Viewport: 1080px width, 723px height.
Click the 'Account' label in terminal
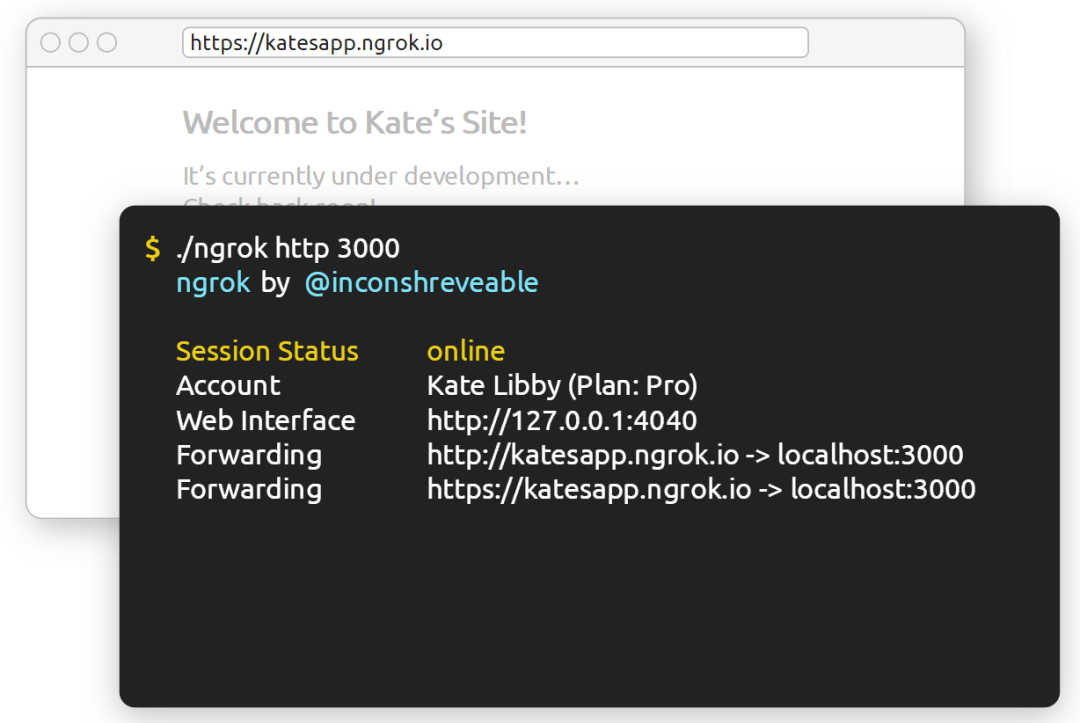(228, 386)
